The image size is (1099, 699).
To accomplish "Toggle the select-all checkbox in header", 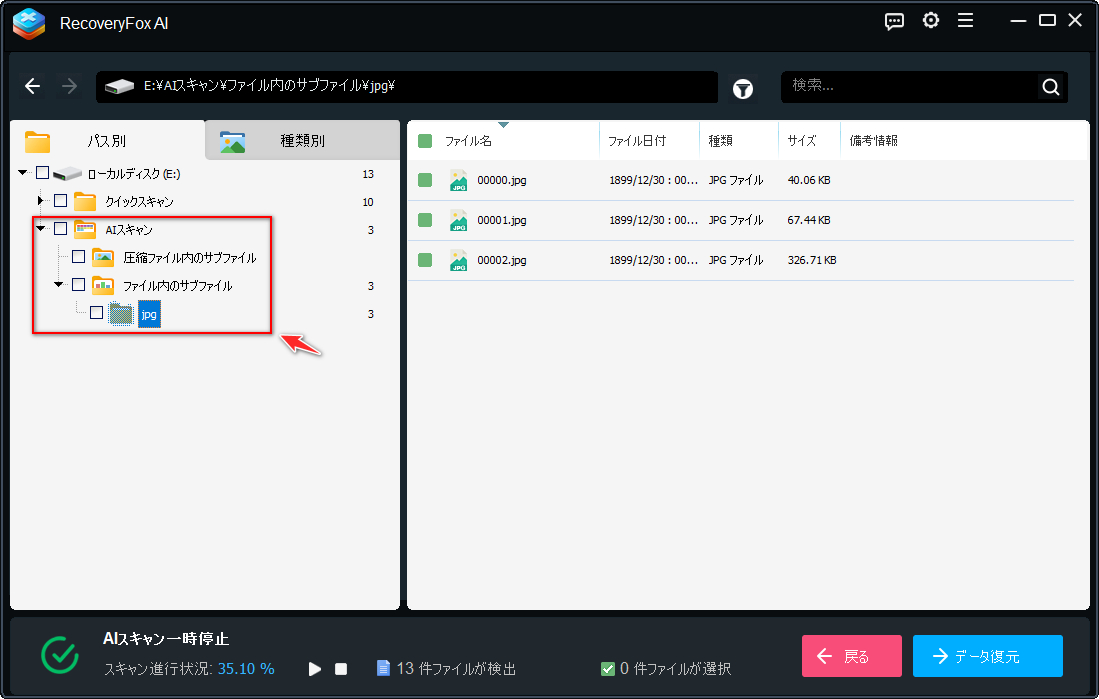I will click(425, 141).
